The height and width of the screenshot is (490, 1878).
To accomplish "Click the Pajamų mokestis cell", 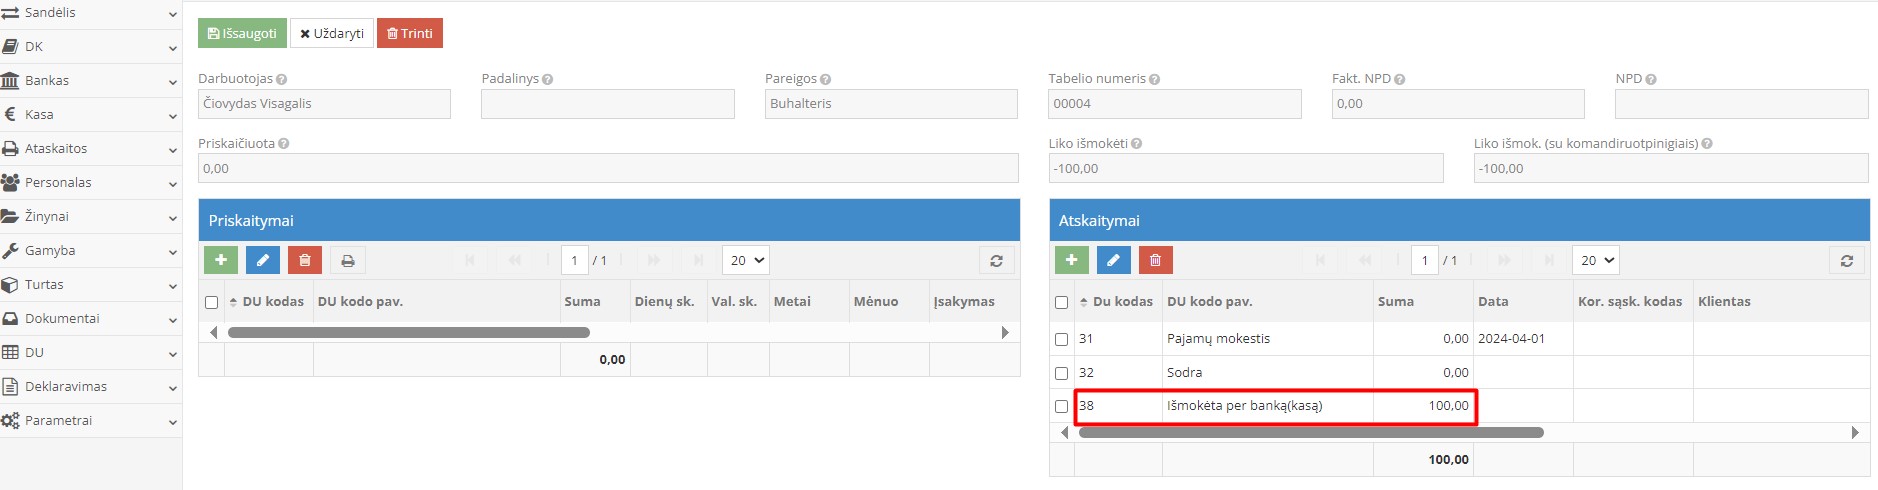I will click(1267, 339).
